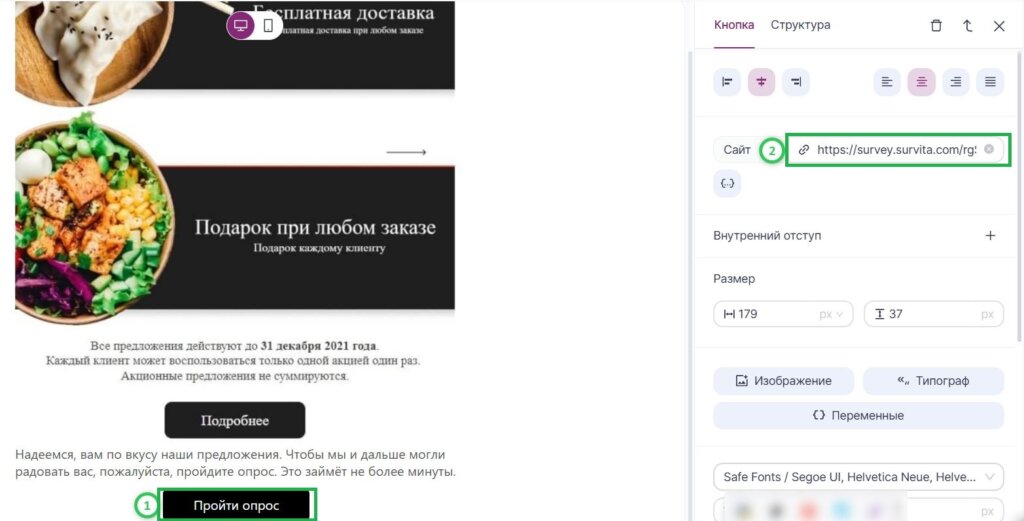Select the Подарок при любом заказе heading

(x=315, y=227)
